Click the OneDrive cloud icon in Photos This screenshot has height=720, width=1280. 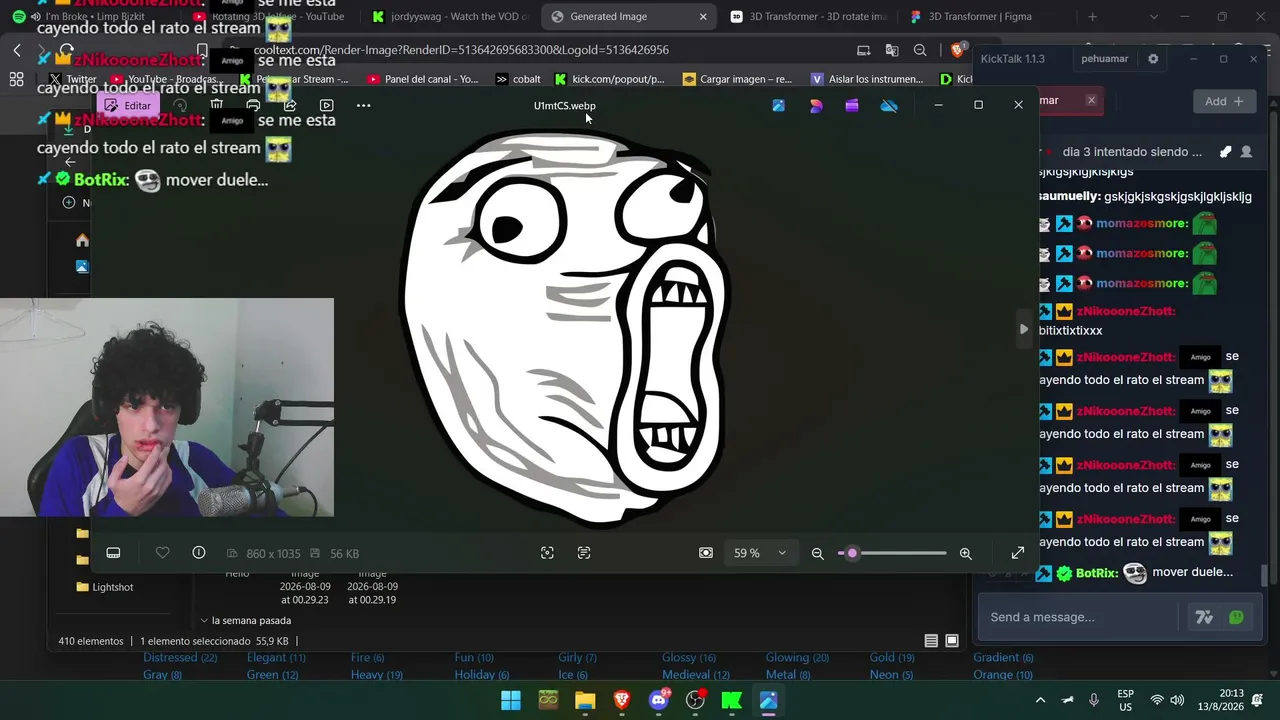click(x=889, y=105)
